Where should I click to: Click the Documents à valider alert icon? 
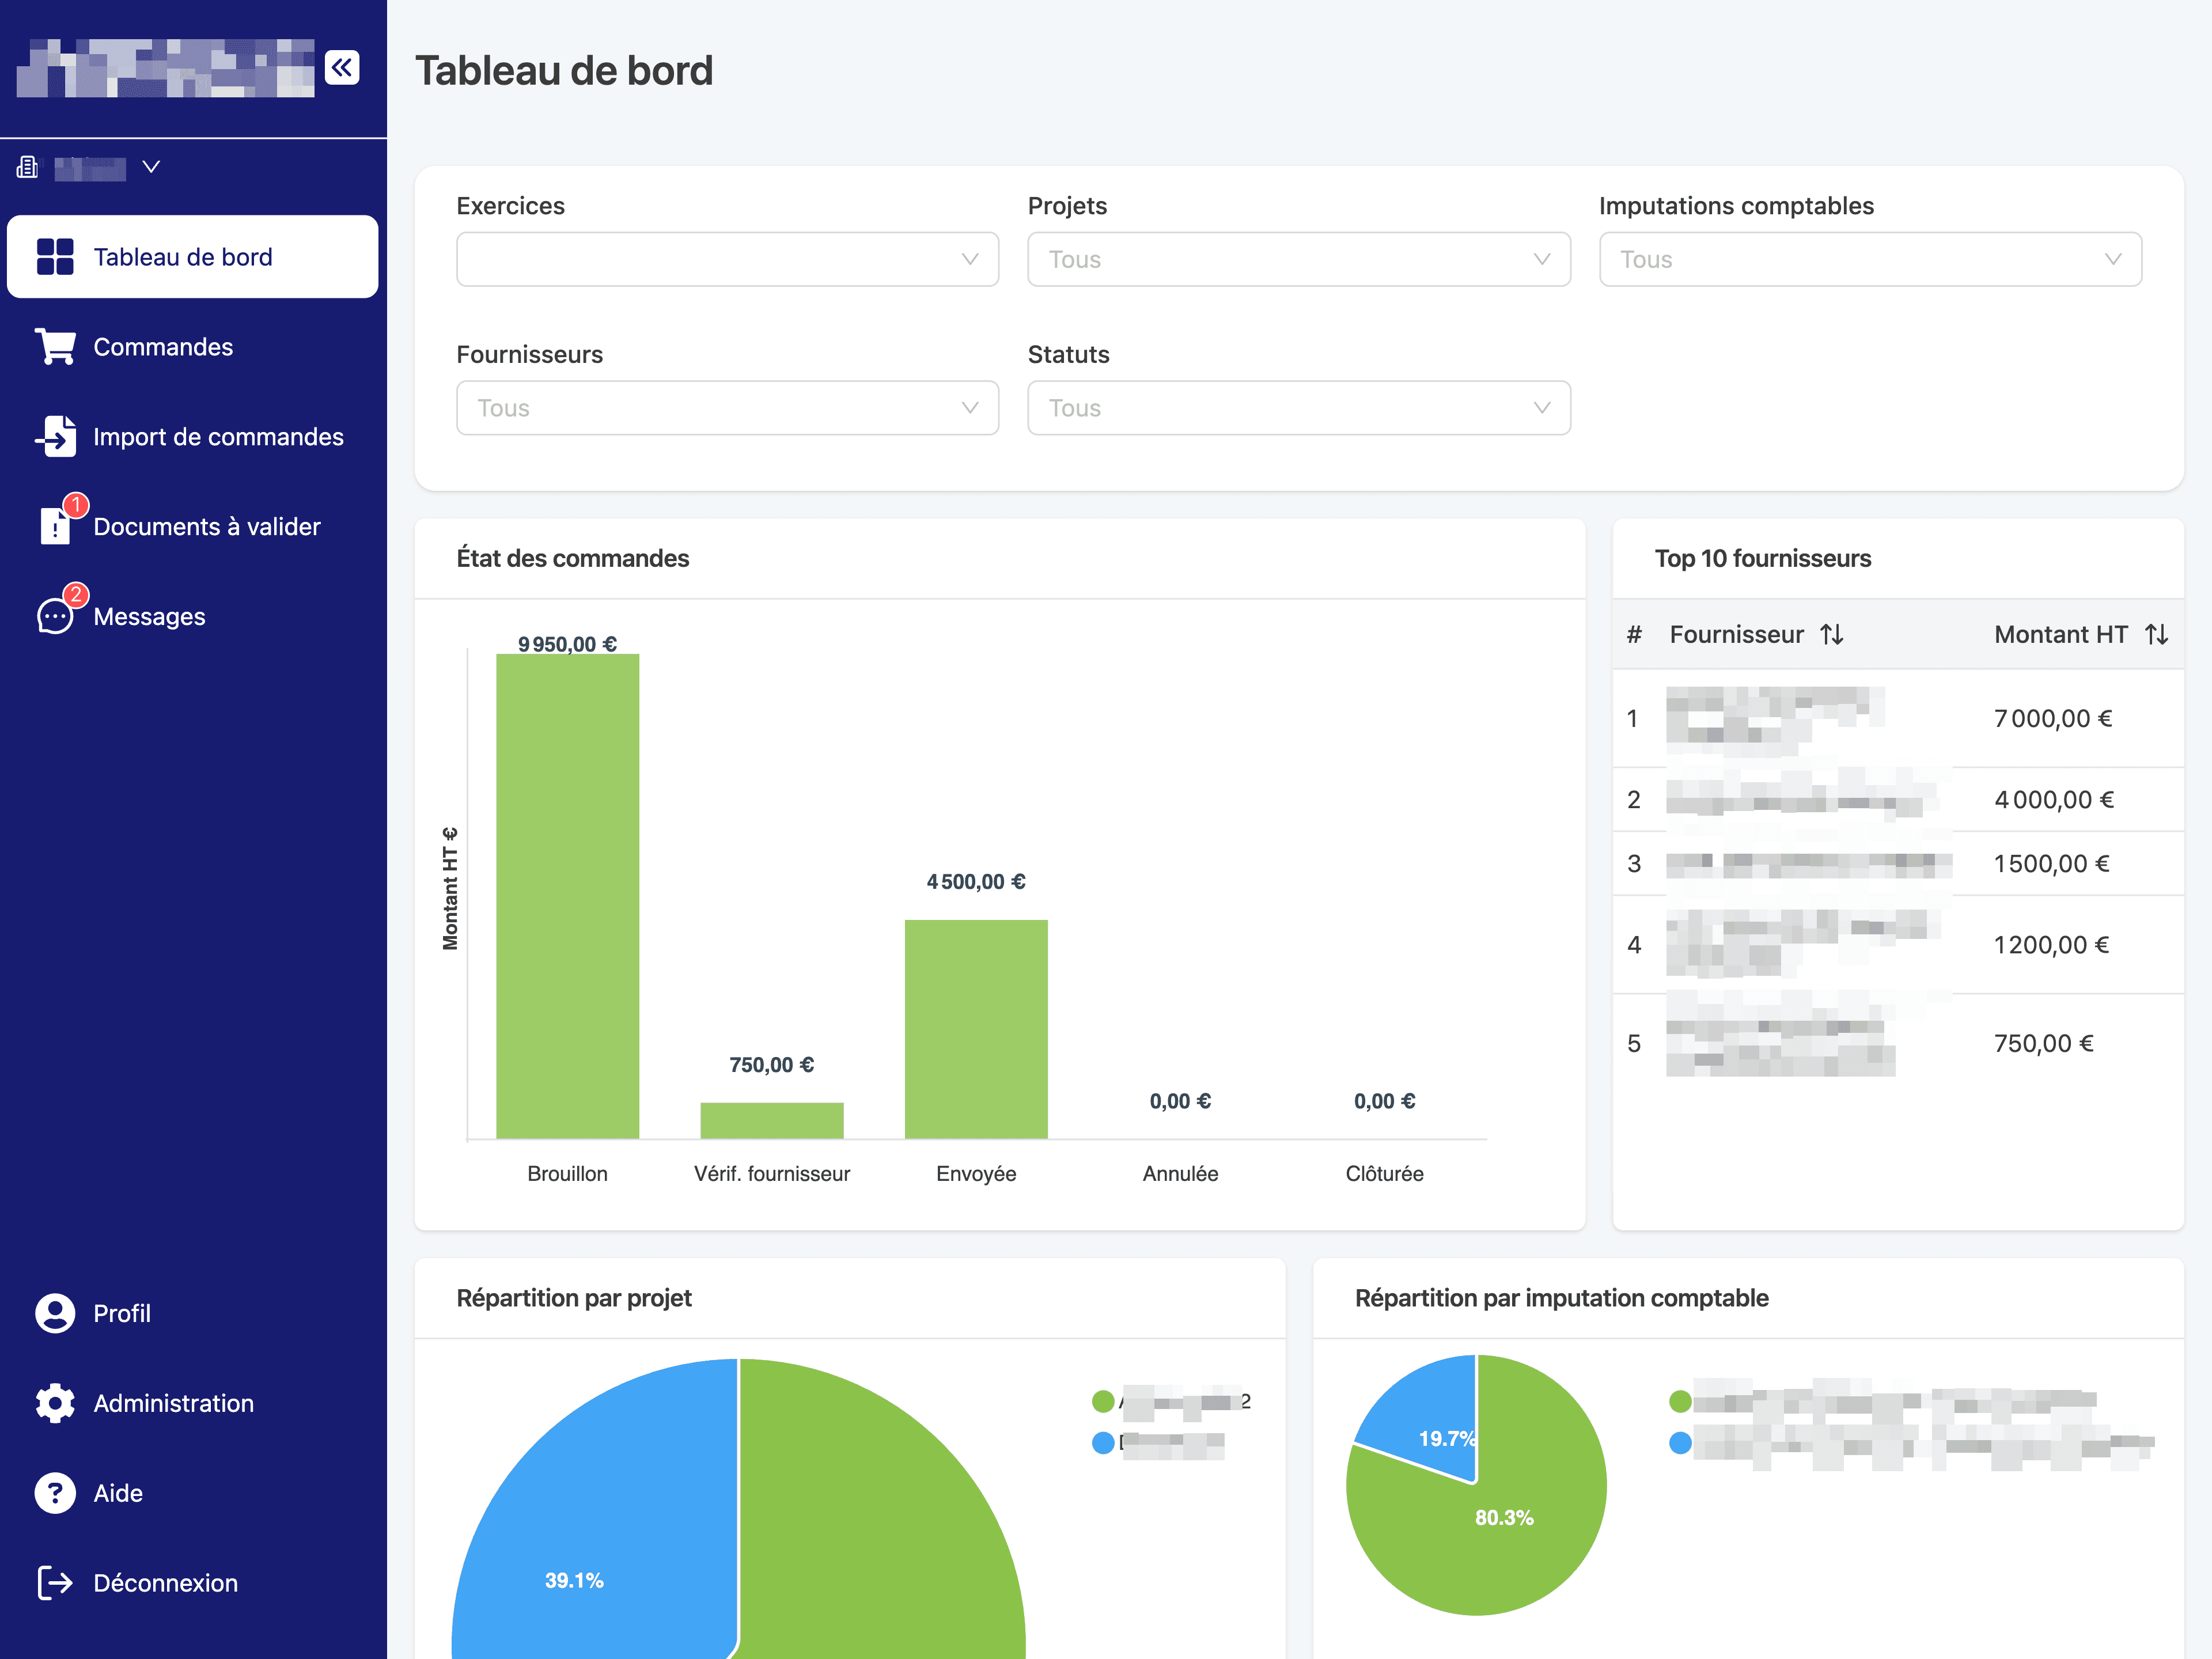56,526
